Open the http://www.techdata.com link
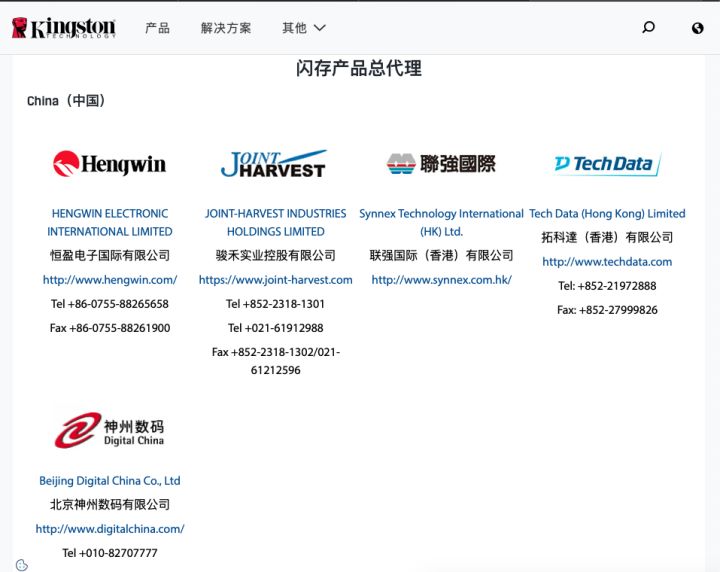Viewport: 720px width, 572px height. 607,262
